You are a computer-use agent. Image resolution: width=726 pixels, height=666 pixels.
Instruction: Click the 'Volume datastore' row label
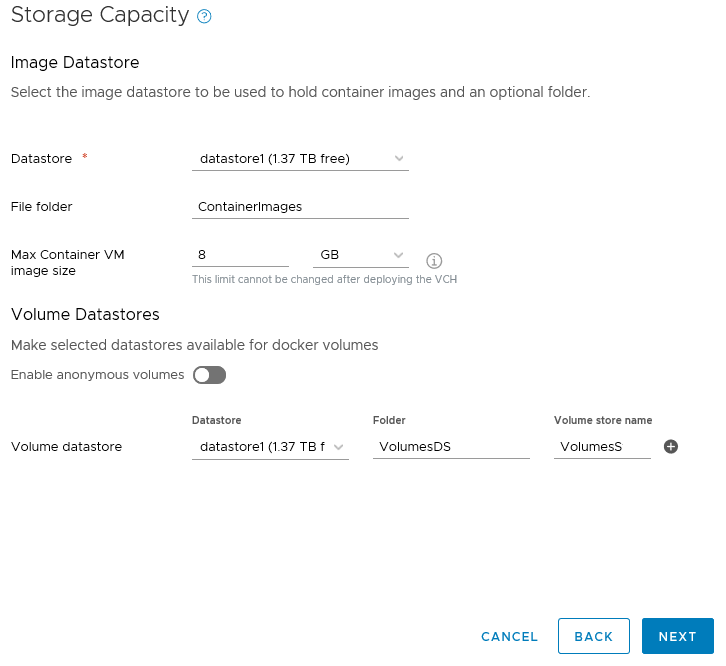(67, 447)
